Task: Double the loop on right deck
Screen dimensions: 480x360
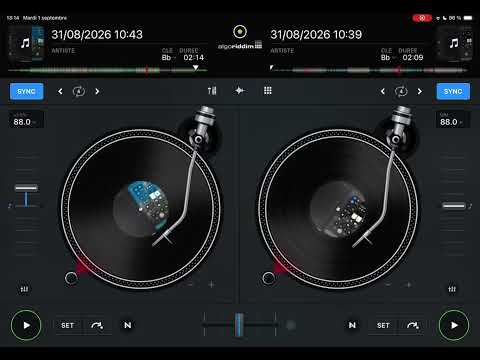Action: [420, 91]
